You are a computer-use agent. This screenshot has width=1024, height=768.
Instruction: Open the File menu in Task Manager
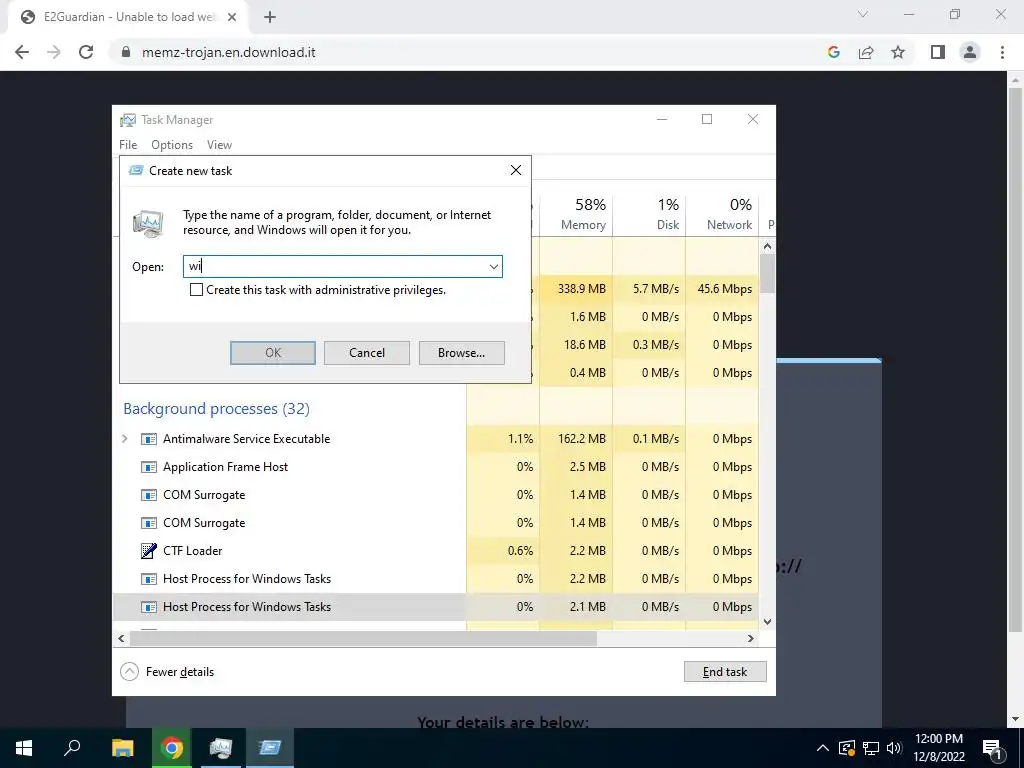[128, 145]
